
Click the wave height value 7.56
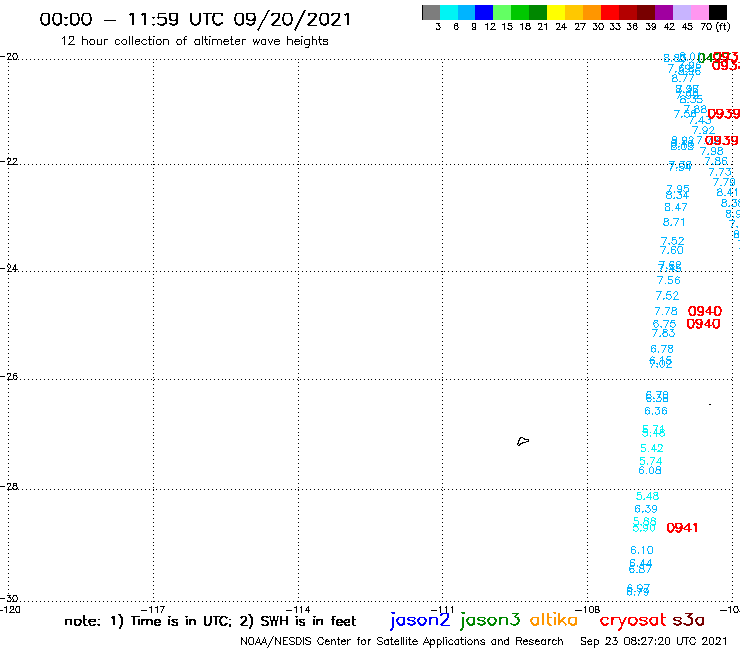(x=669, y=280)
